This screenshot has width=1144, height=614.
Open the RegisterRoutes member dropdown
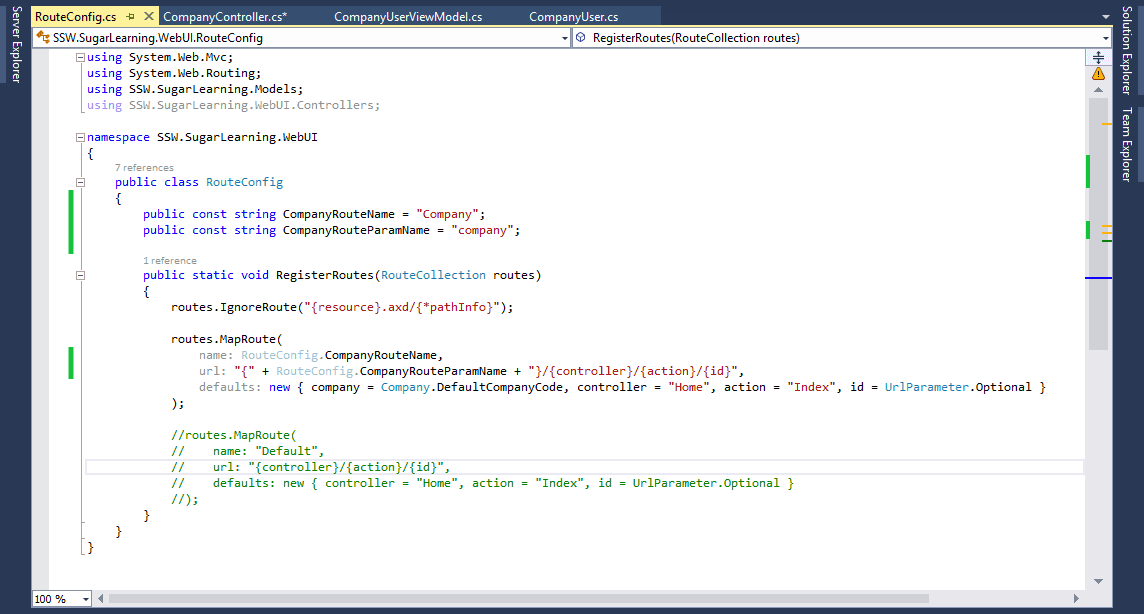(1104, 38)
